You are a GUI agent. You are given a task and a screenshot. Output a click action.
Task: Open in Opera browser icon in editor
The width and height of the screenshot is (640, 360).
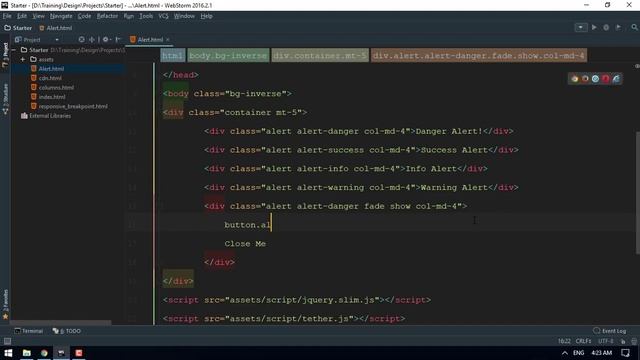(605, 79)
